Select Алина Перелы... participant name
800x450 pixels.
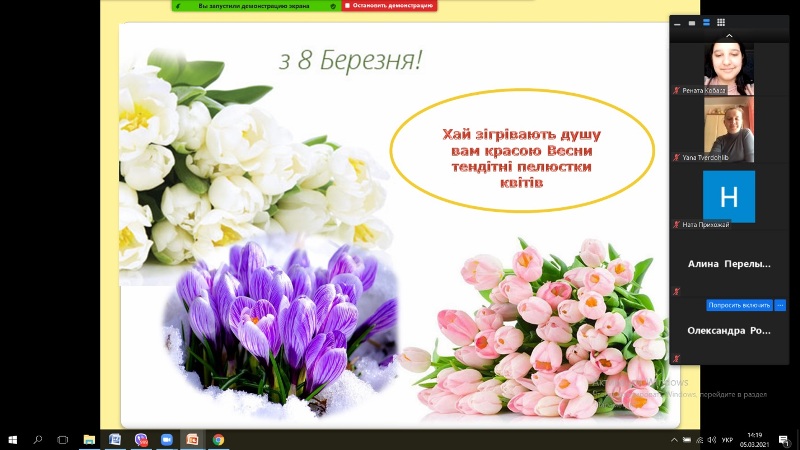pyautogui.click(x=729, y=264)
